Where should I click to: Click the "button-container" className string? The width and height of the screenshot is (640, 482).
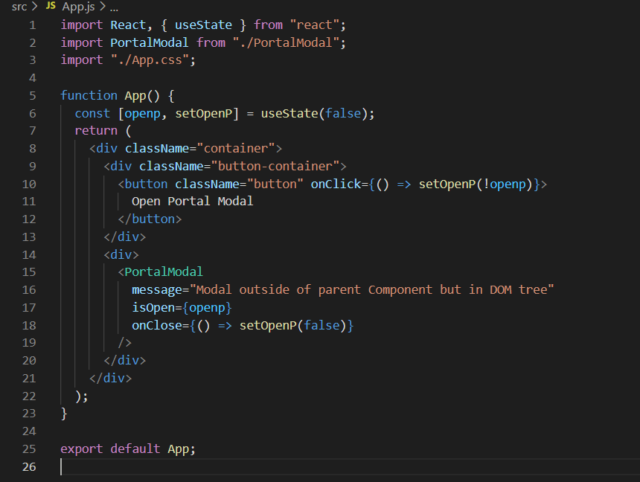click(275, 166)
